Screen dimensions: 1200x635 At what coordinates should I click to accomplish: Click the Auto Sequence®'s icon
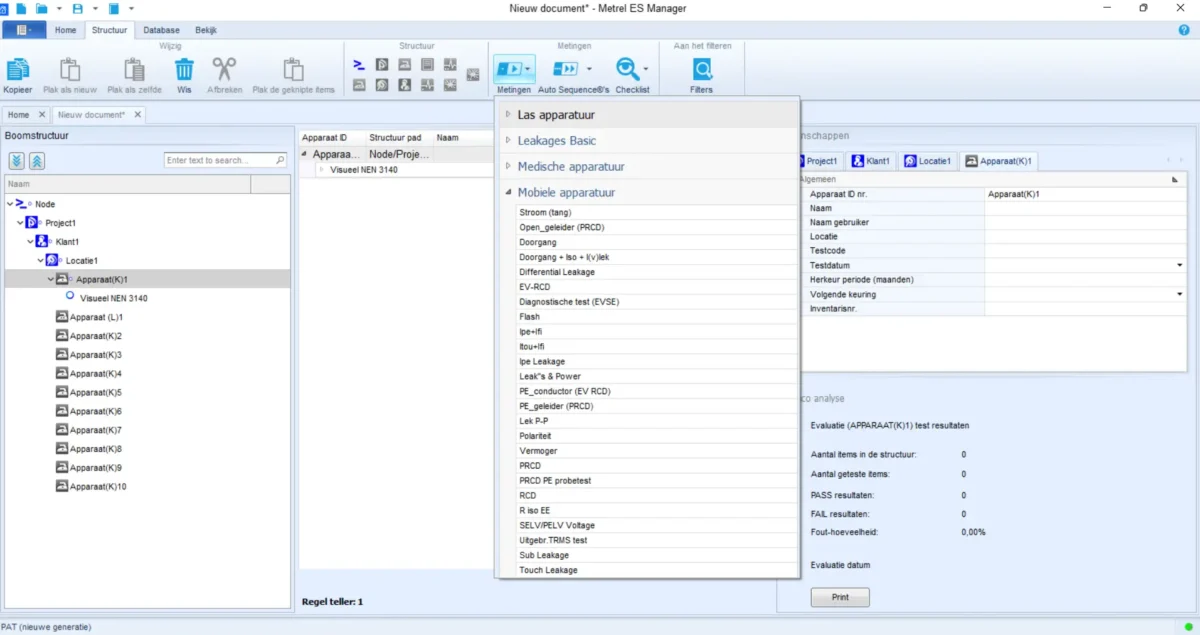565,70
